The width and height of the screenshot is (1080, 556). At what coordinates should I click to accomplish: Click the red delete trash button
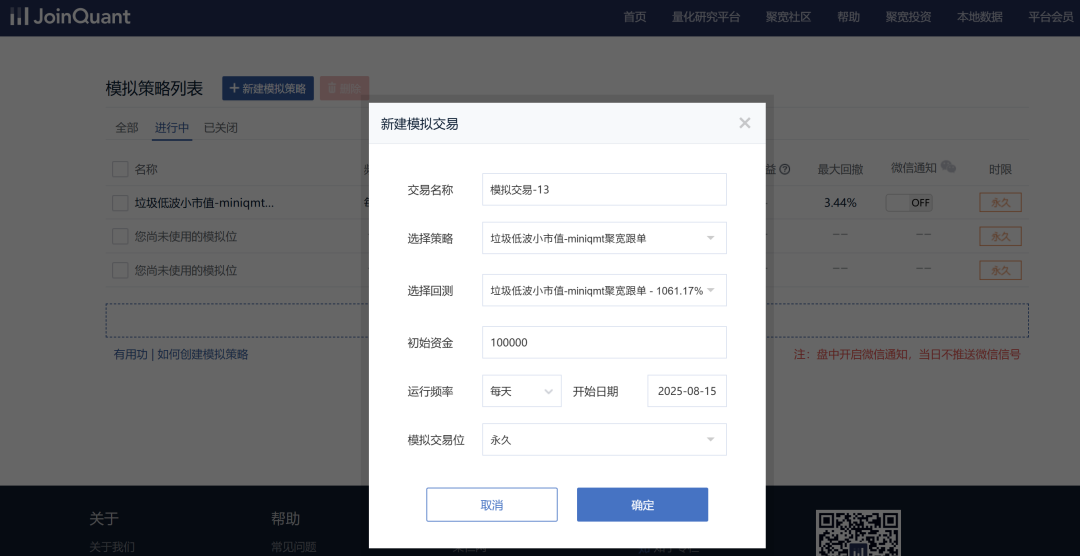[344, 88]
